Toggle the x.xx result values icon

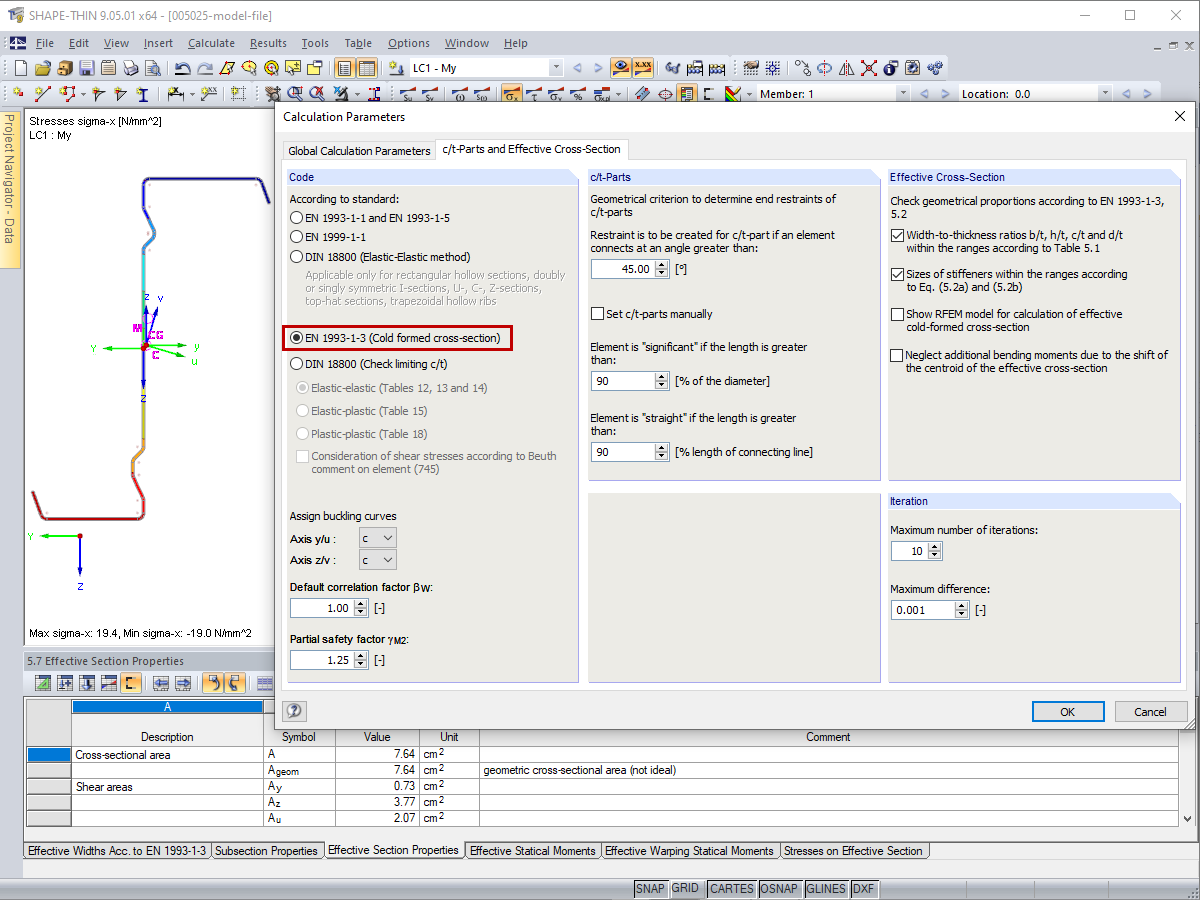643,68
